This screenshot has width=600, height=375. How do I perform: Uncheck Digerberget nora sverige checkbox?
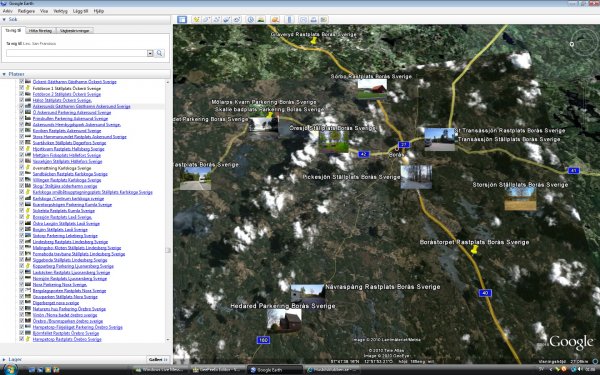click(21, 303)
